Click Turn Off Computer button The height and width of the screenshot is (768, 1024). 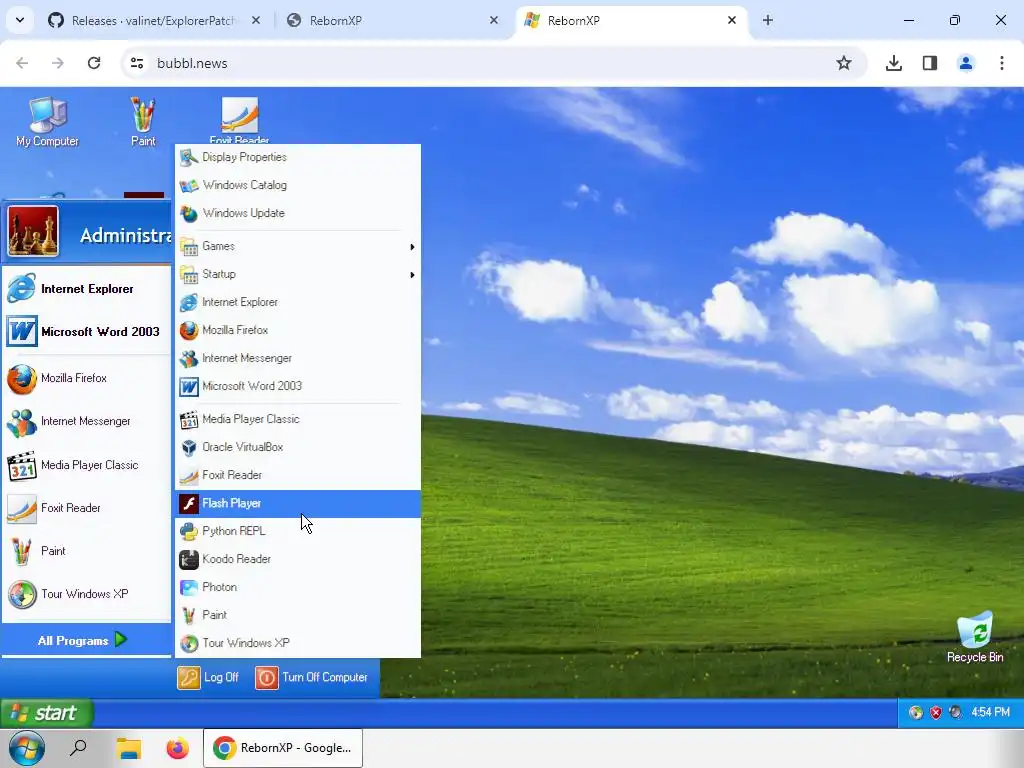click(x=312, y=678)
